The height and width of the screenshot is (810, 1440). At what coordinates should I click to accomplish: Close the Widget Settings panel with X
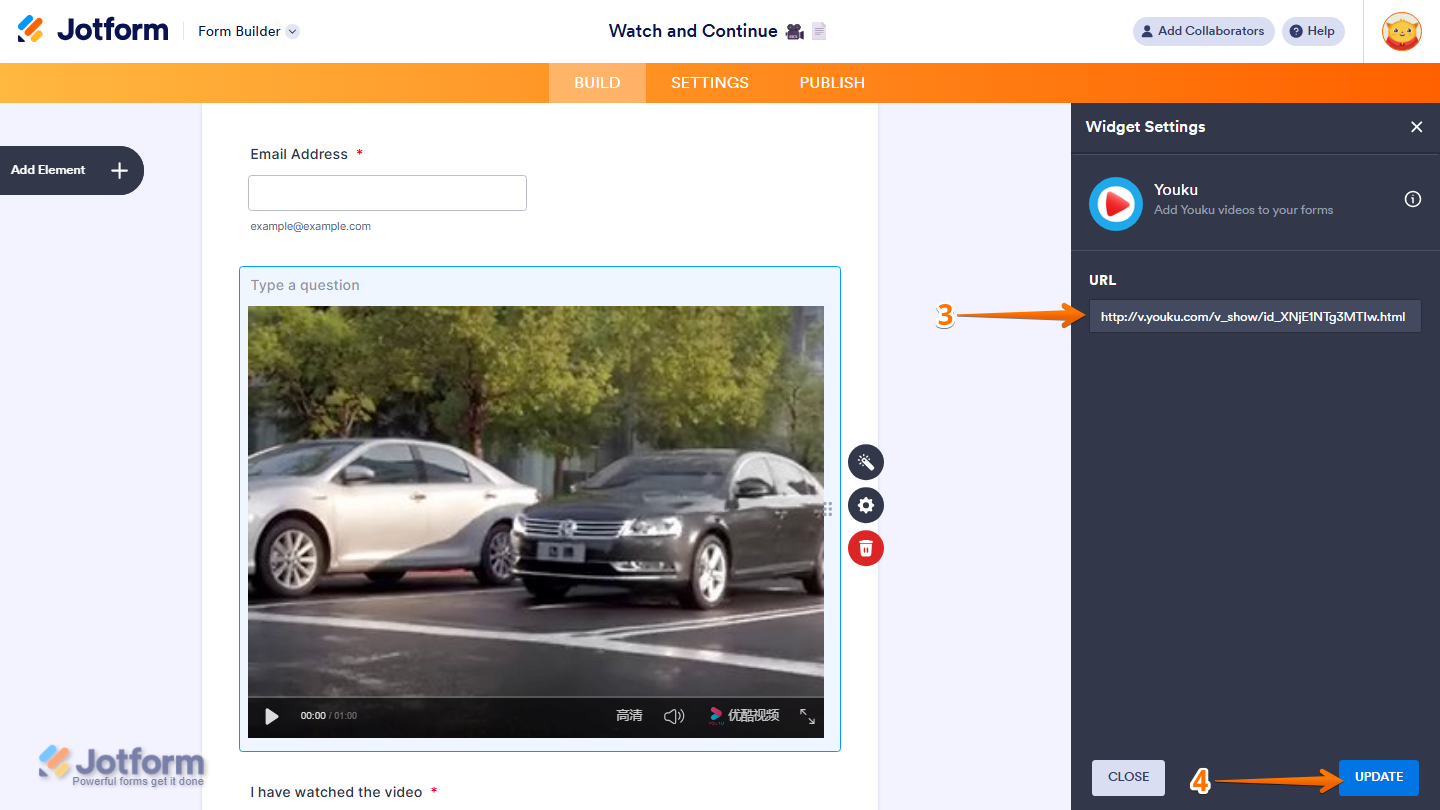(x=1416, y=127)
